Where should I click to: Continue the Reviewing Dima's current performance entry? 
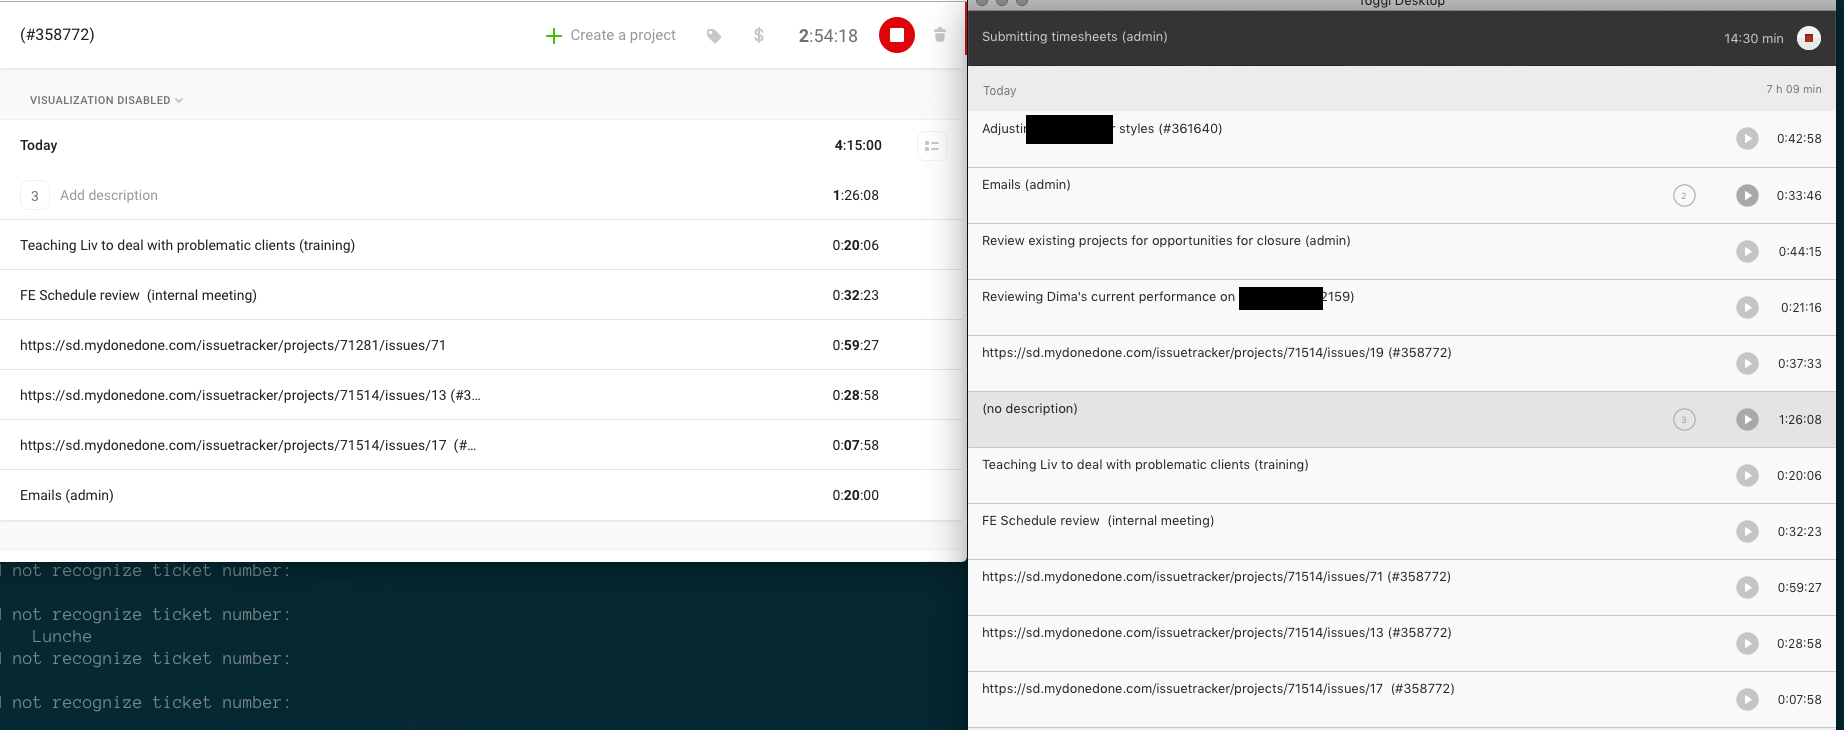pos(1747,308)
